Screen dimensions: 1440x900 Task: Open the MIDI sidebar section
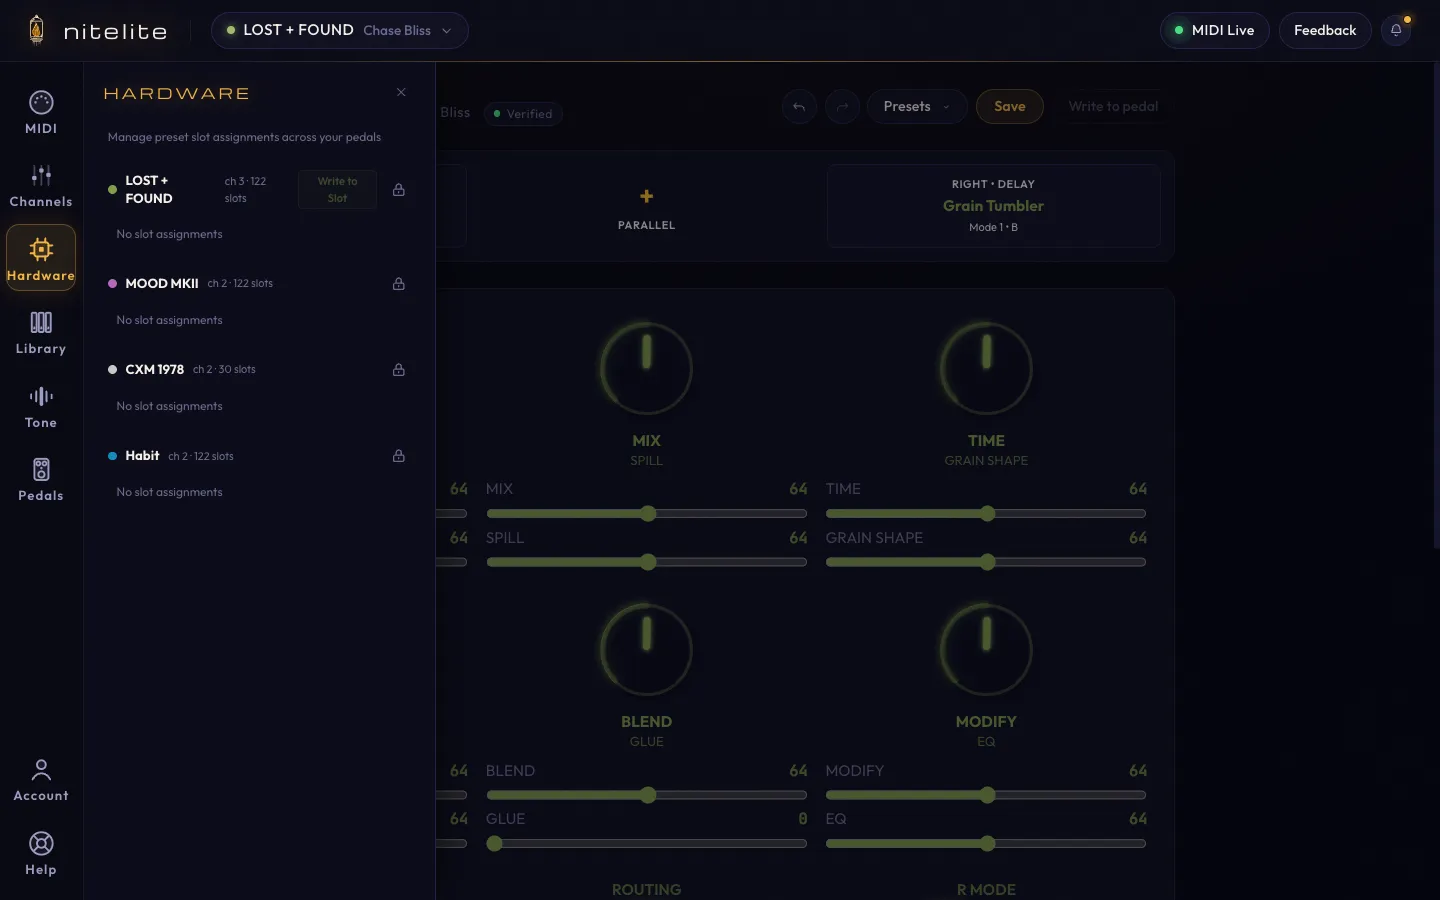click(41, 113)
